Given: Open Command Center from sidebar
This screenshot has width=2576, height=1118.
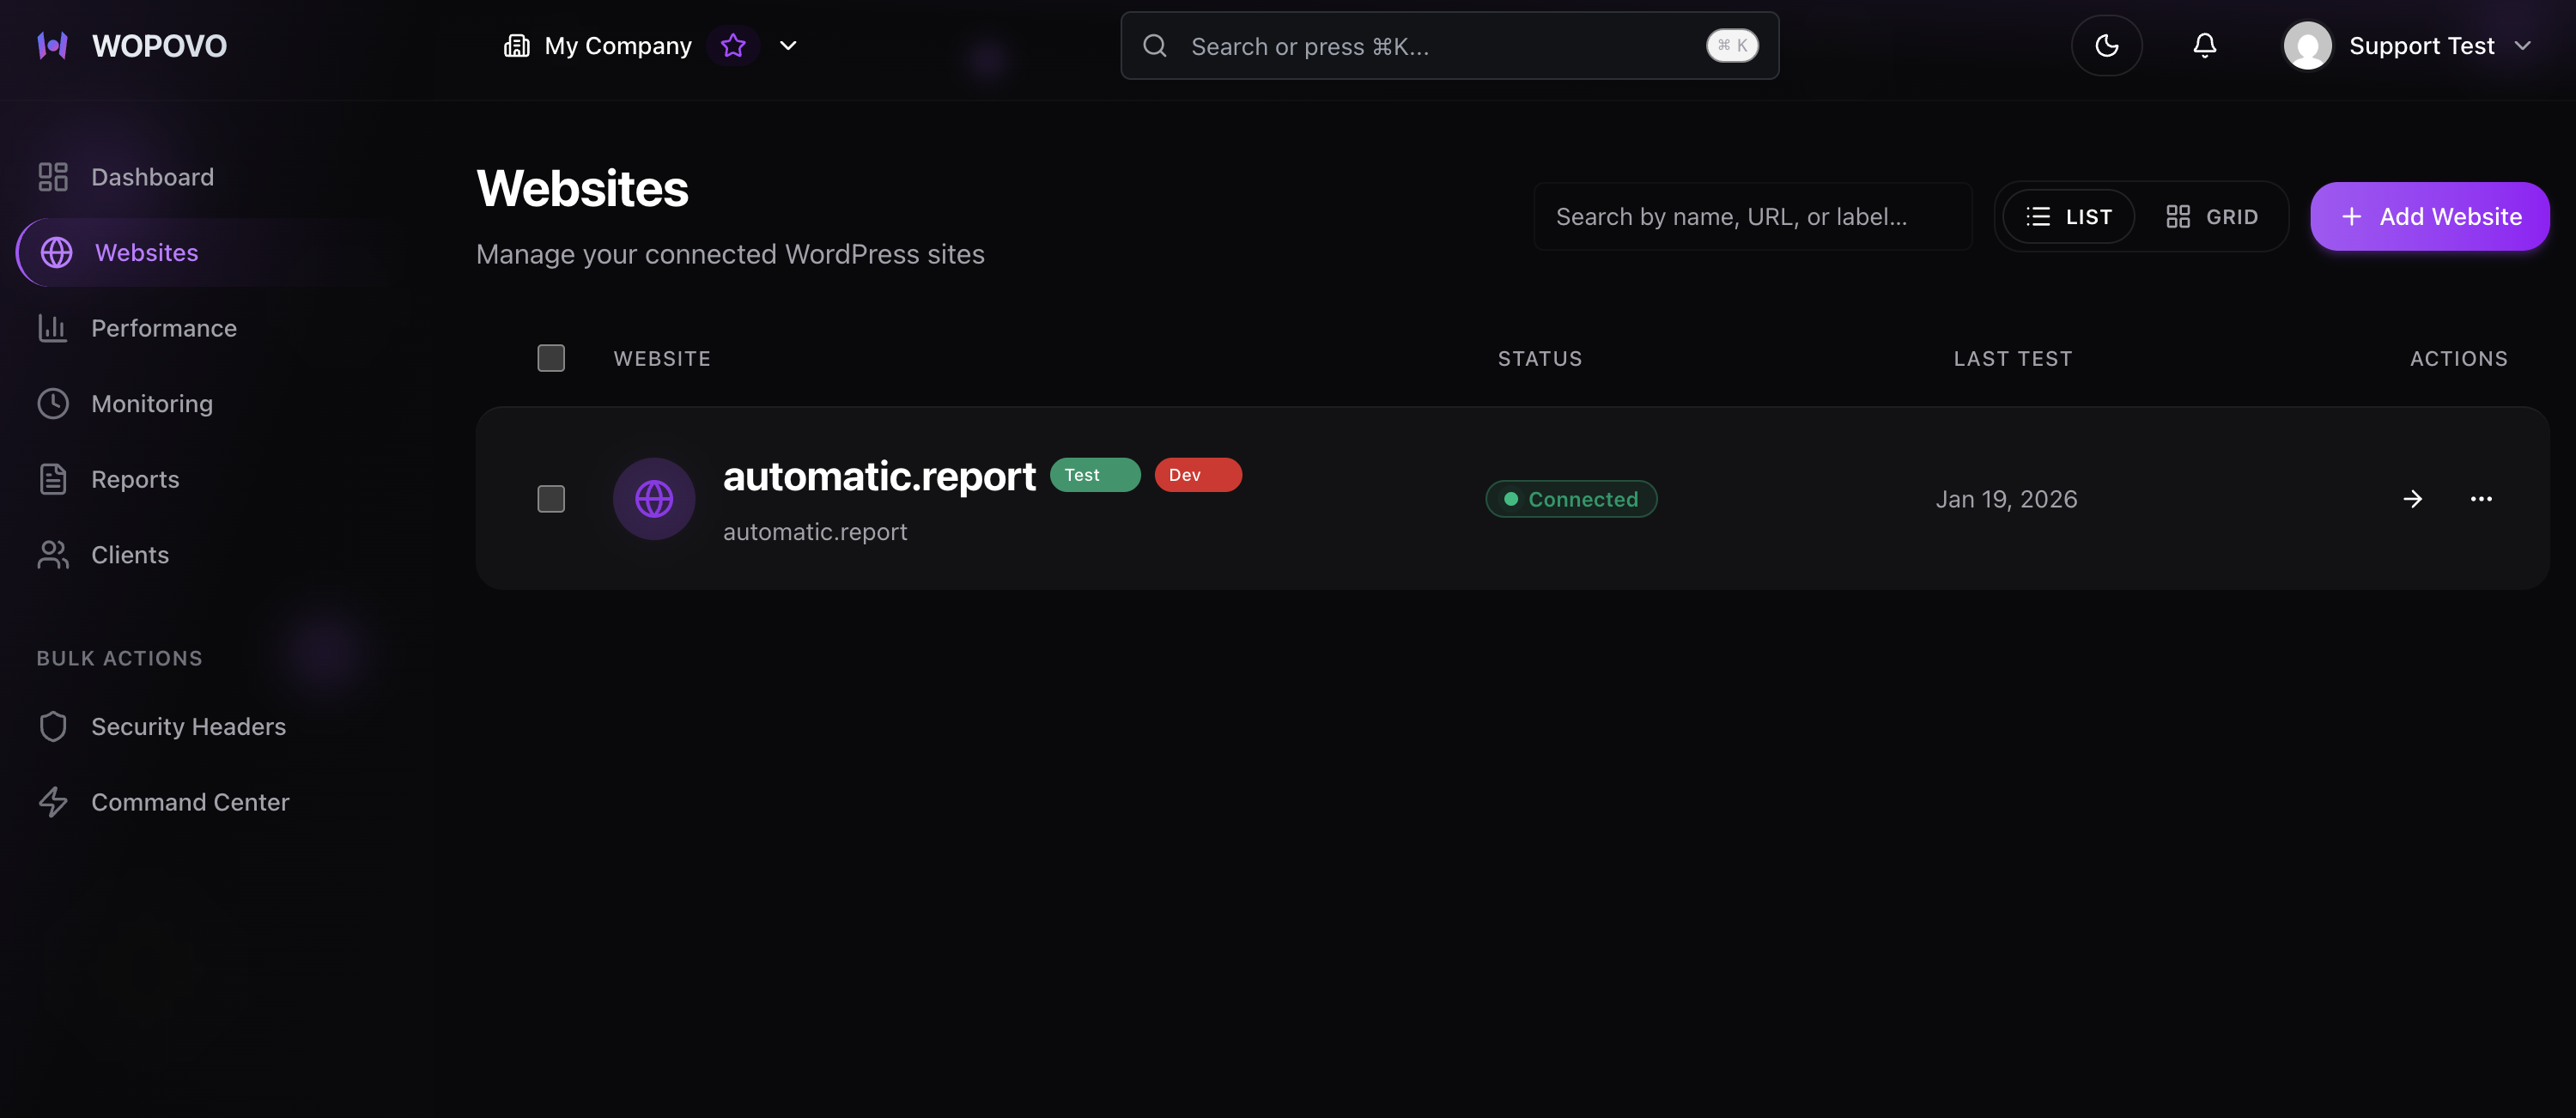Looking at the screenshot, I should point(190,802).
